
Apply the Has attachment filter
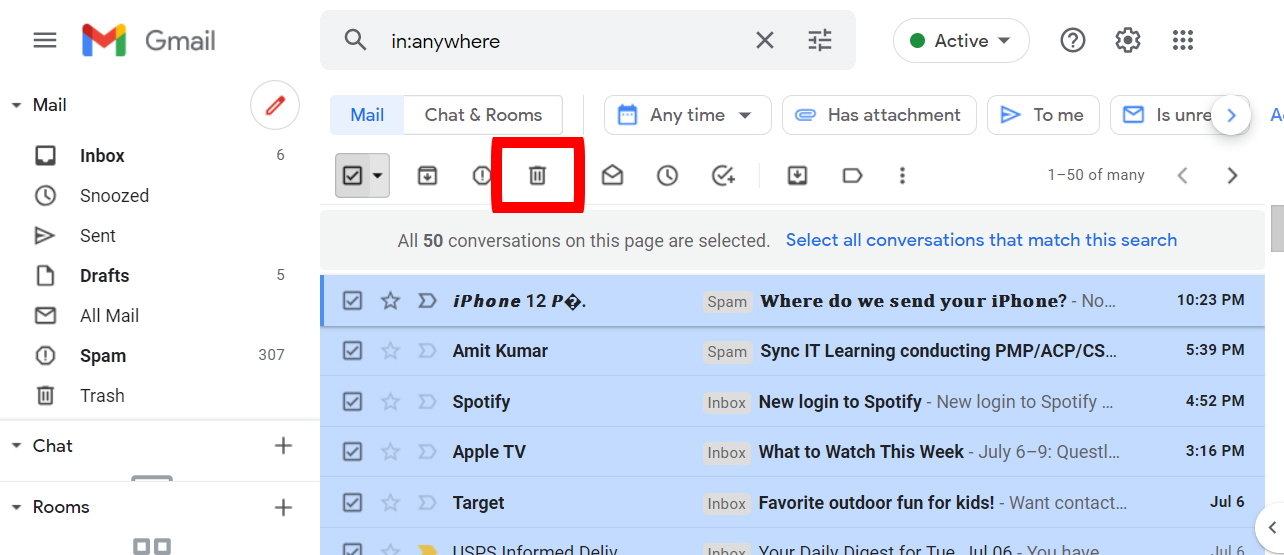(x=877, y=115)
